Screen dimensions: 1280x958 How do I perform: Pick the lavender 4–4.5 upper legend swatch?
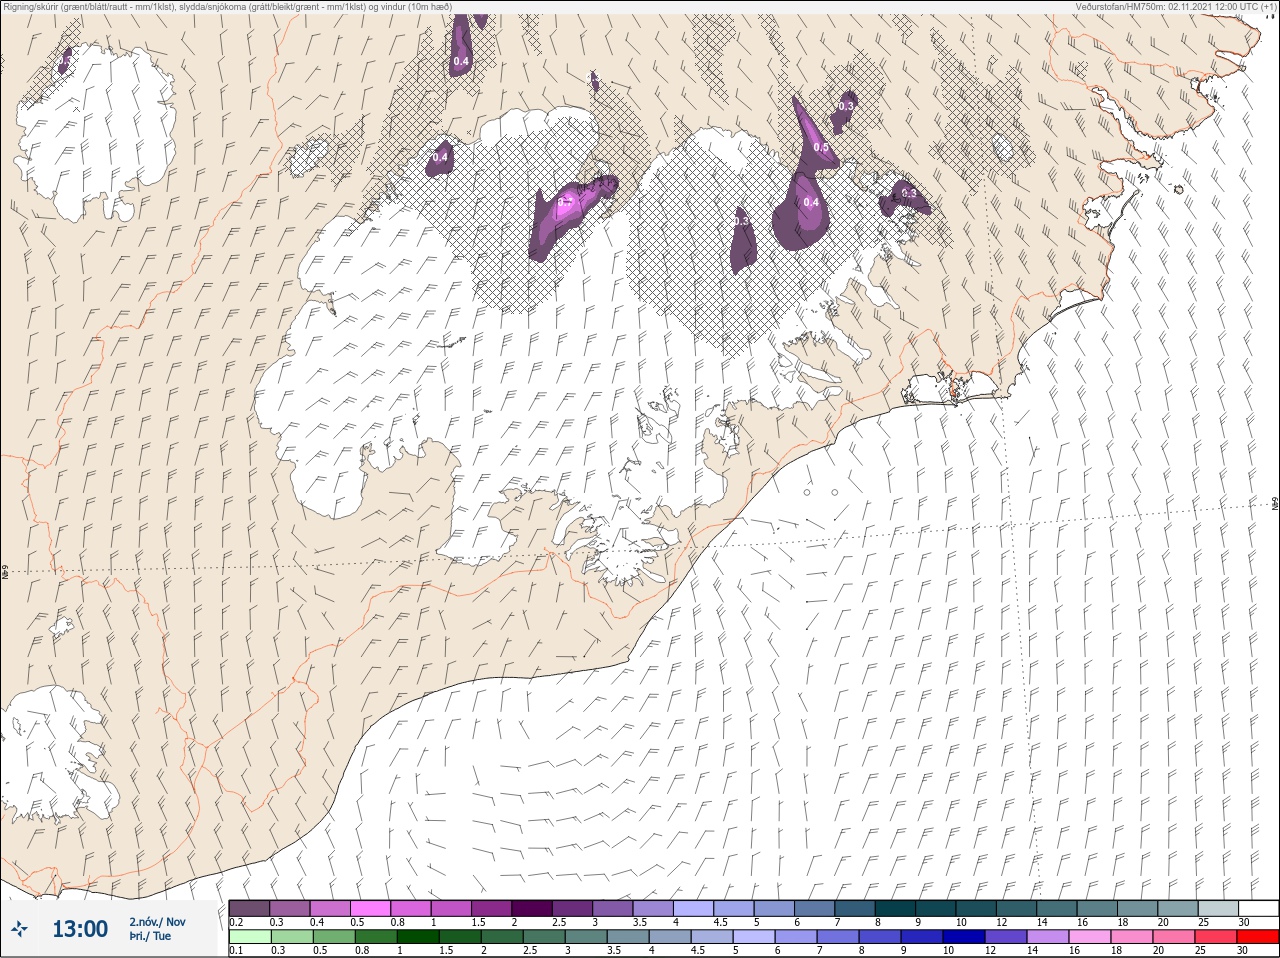coord(693,908)
